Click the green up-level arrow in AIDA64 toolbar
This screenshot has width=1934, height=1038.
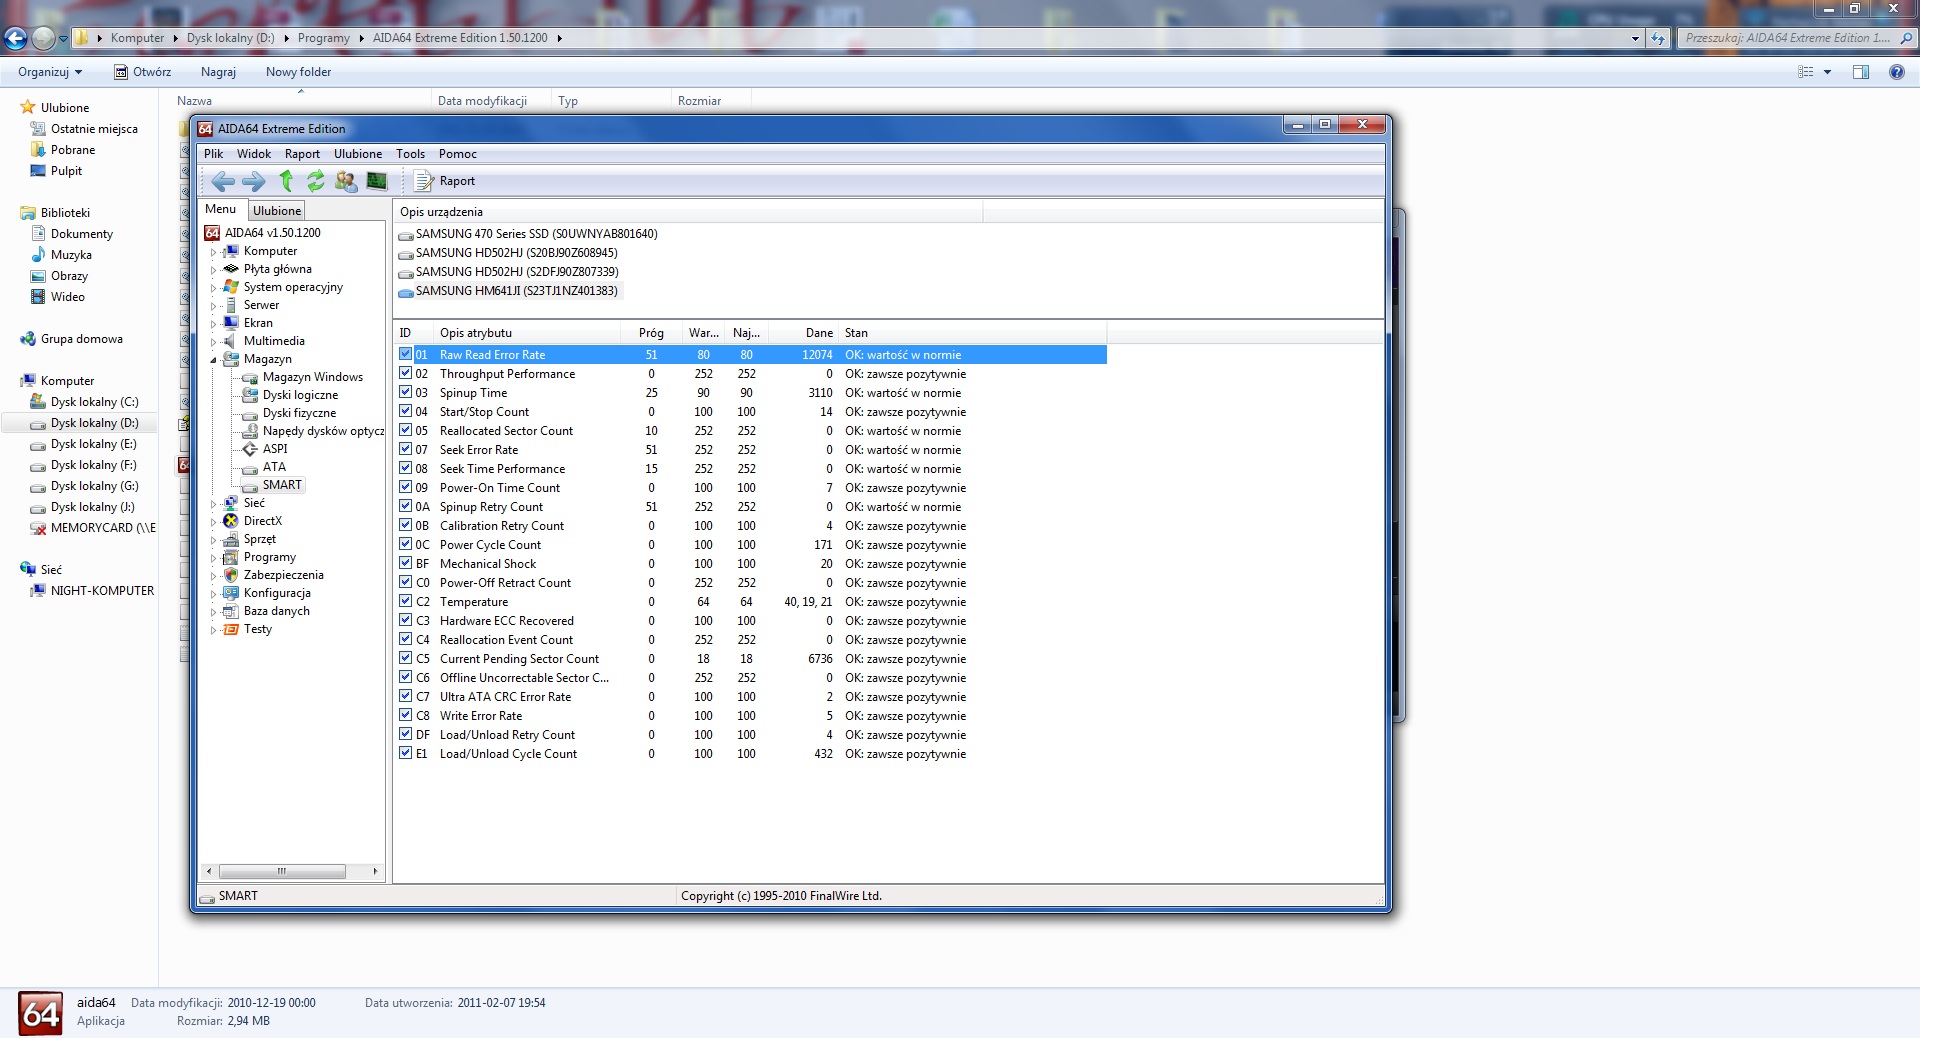286,181
